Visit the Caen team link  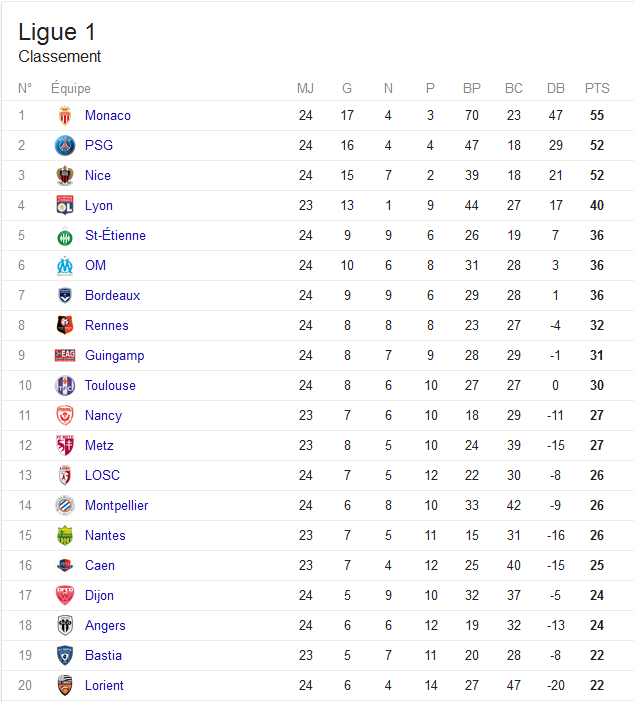pos(100,565)
